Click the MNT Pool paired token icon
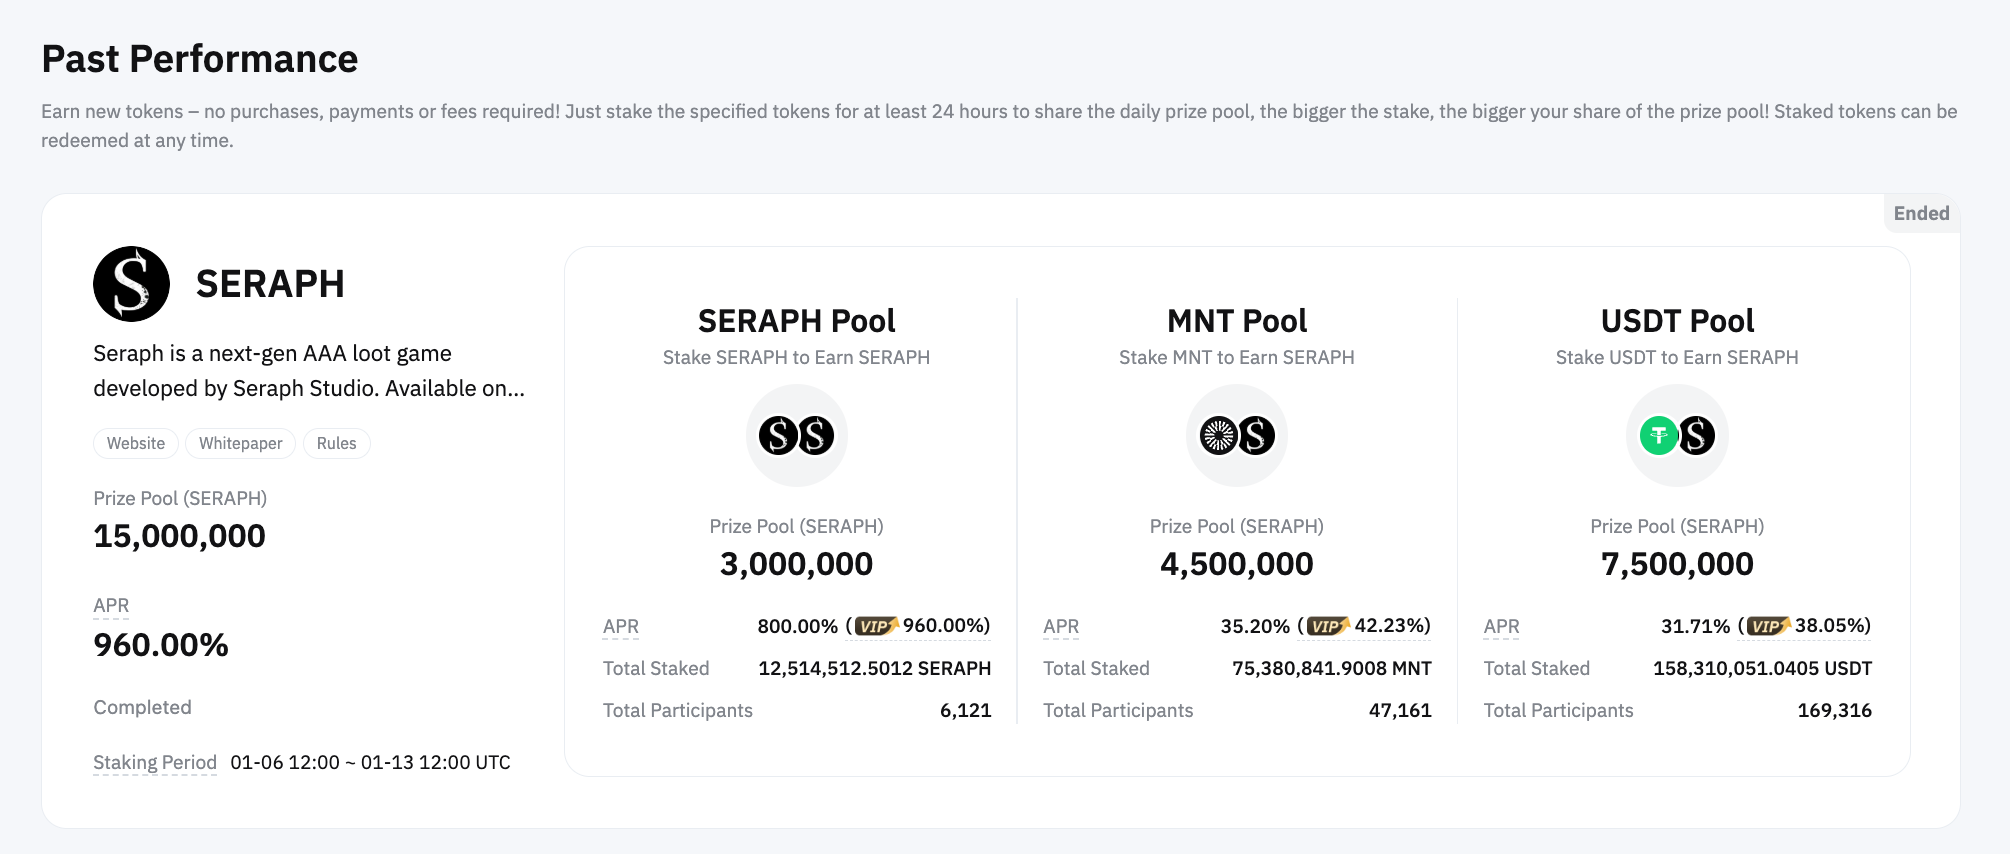 (x=1237, y=436)
